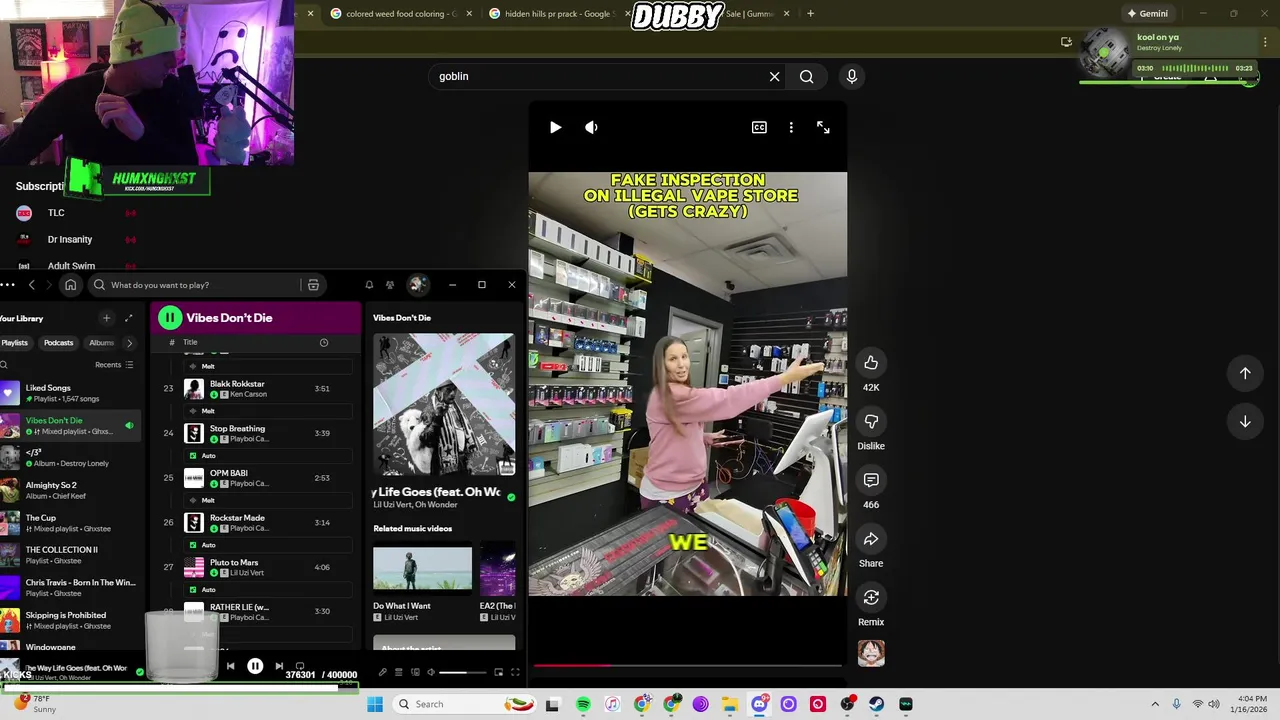The image size is (1280, 720).
Task: Click the YouTube search magnifier button
Action: (806, 76)
